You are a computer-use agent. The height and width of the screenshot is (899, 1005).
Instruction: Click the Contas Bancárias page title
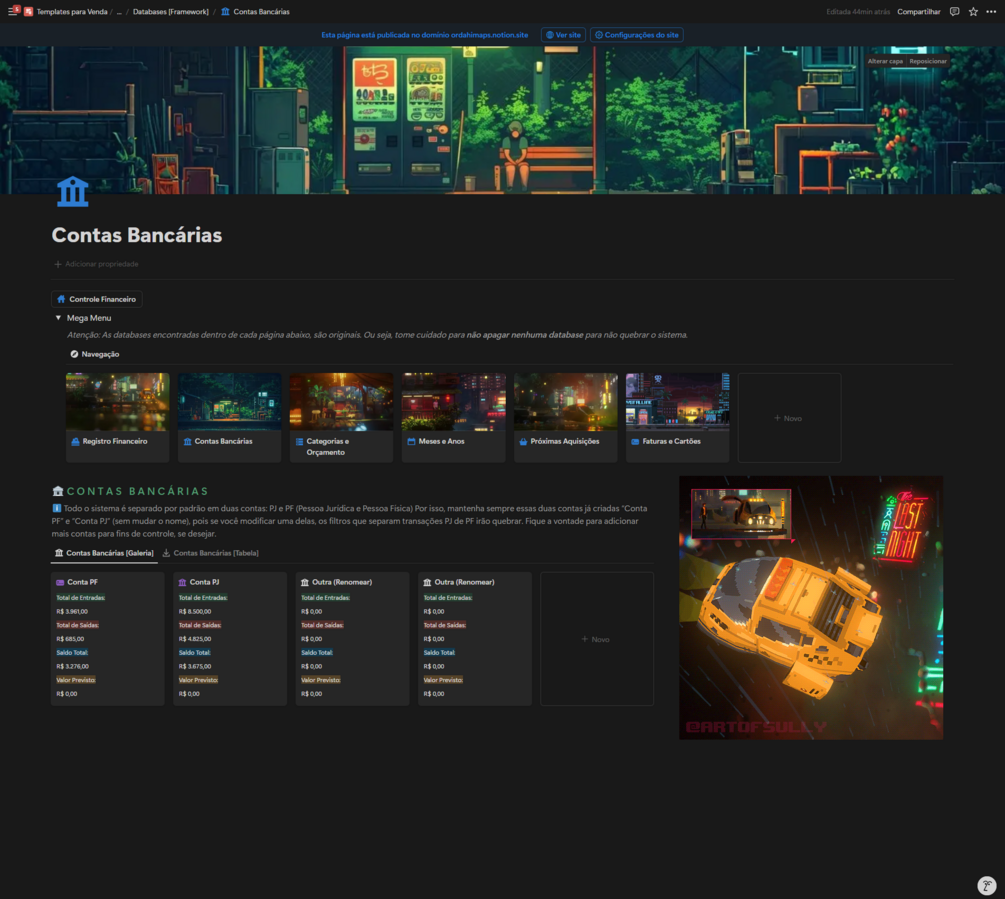coord(137,235)
